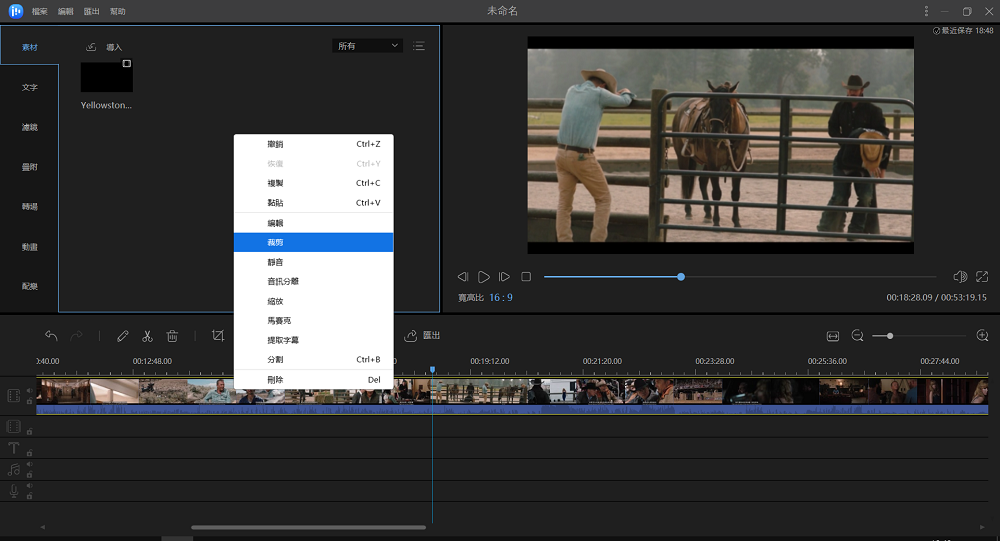Viewport: 1000px width, 541px height.
Task: Open the 16:9 aspect ratio selector
Action: pyautogui.click(x=500, y=298)
